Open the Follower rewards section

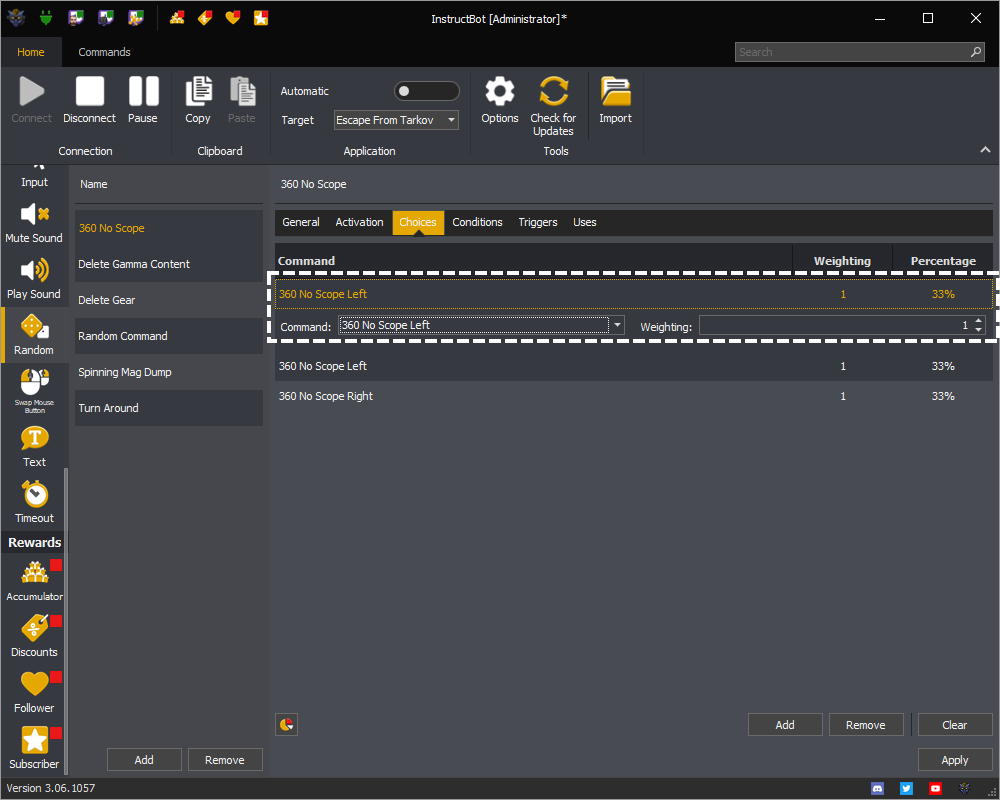[34, 693]
